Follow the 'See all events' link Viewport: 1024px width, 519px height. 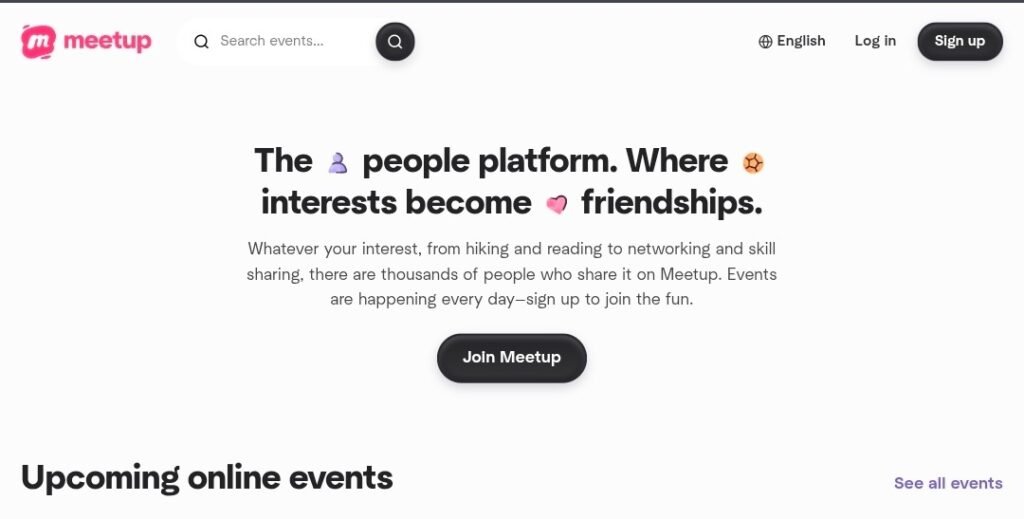click(x=948, y=483)
